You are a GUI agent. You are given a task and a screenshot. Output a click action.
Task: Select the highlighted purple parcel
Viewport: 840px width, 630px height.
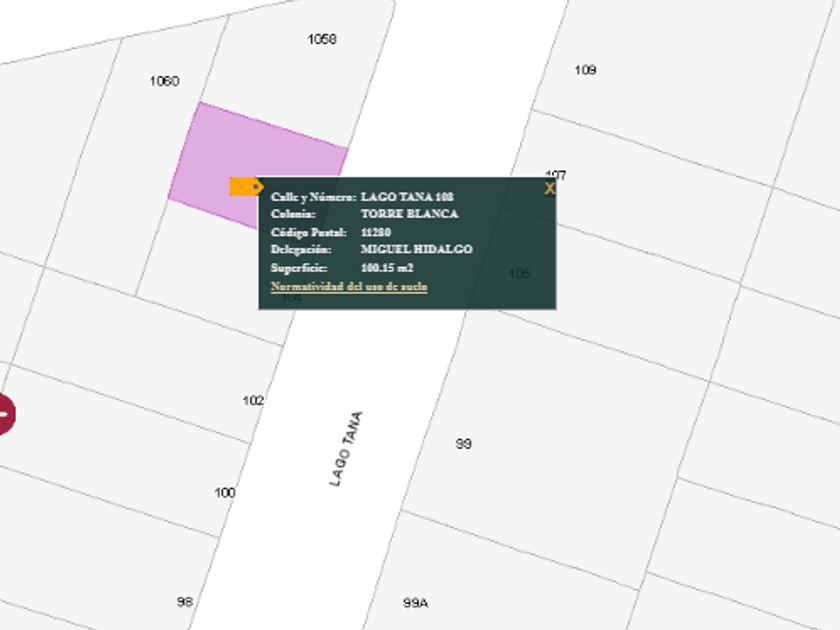pyautogui.click(x=260, y=155)
